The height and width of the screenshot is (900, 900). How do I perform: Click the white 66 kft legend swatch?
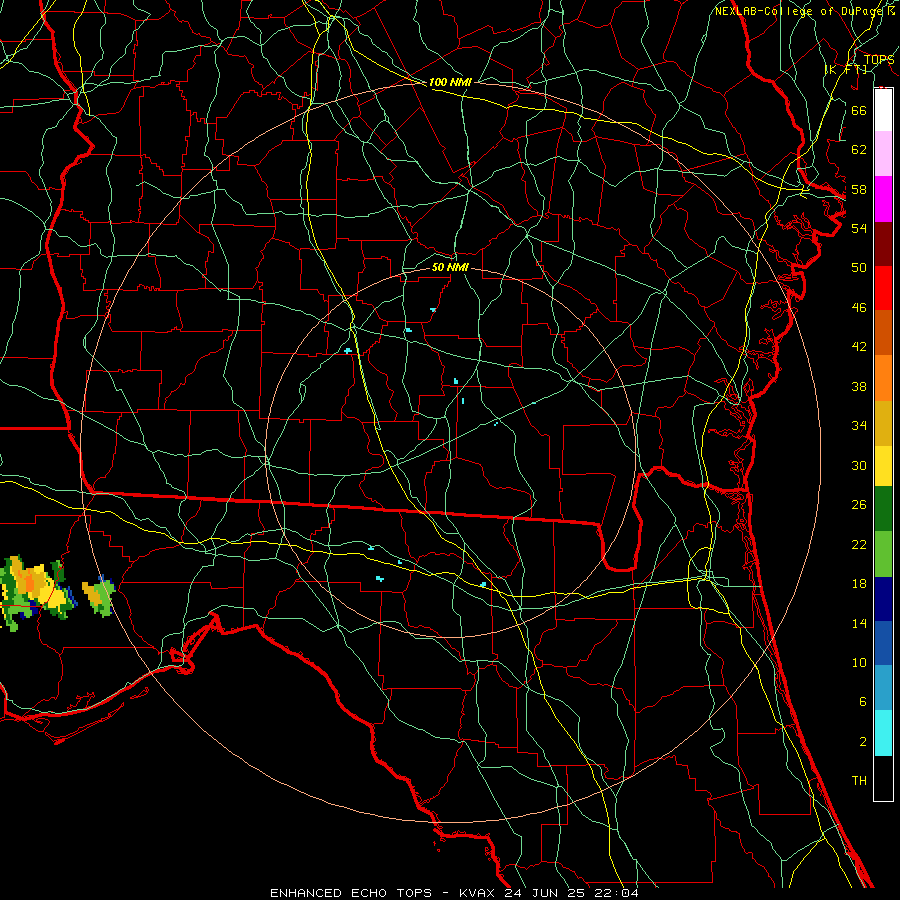coord(883,110)
